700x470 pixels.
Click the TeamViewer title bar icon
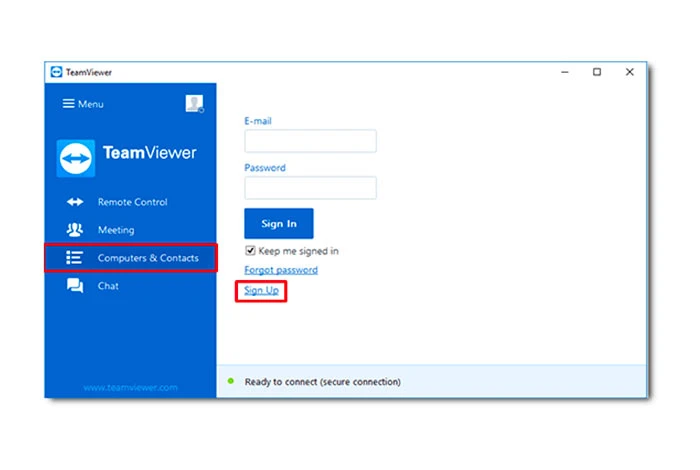click(x=56, y=72)
